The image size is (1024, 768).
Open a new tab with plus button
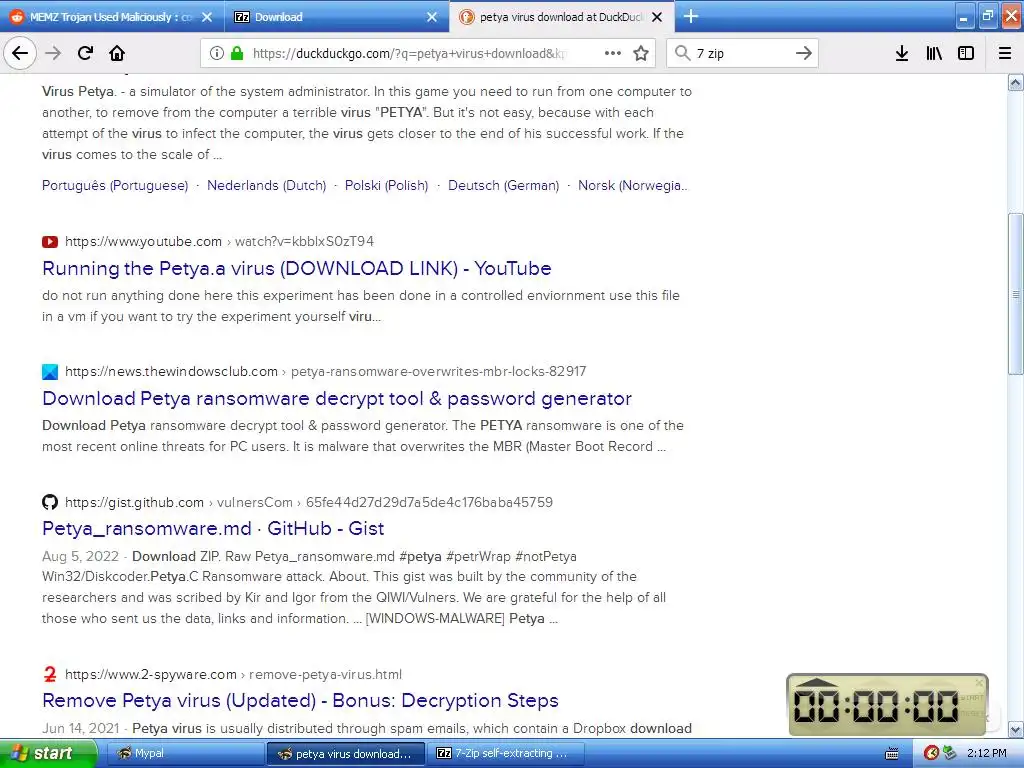[x=691, y=17]
